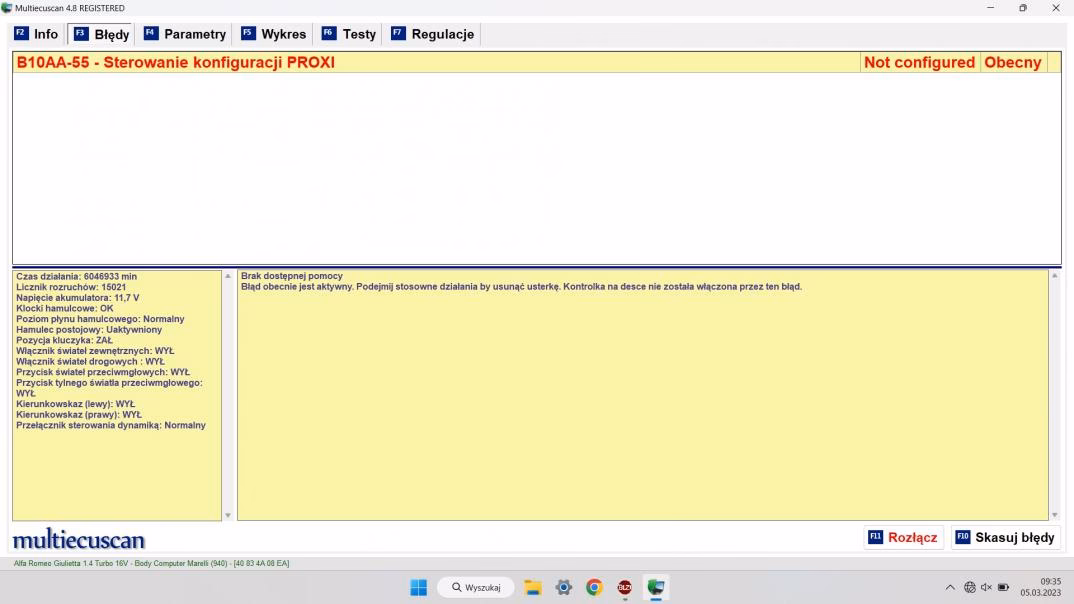Click the Settings gear icon on the taskbar
Image resolution: width=1074 pixels, height=604 pixels.
point(563,587)
